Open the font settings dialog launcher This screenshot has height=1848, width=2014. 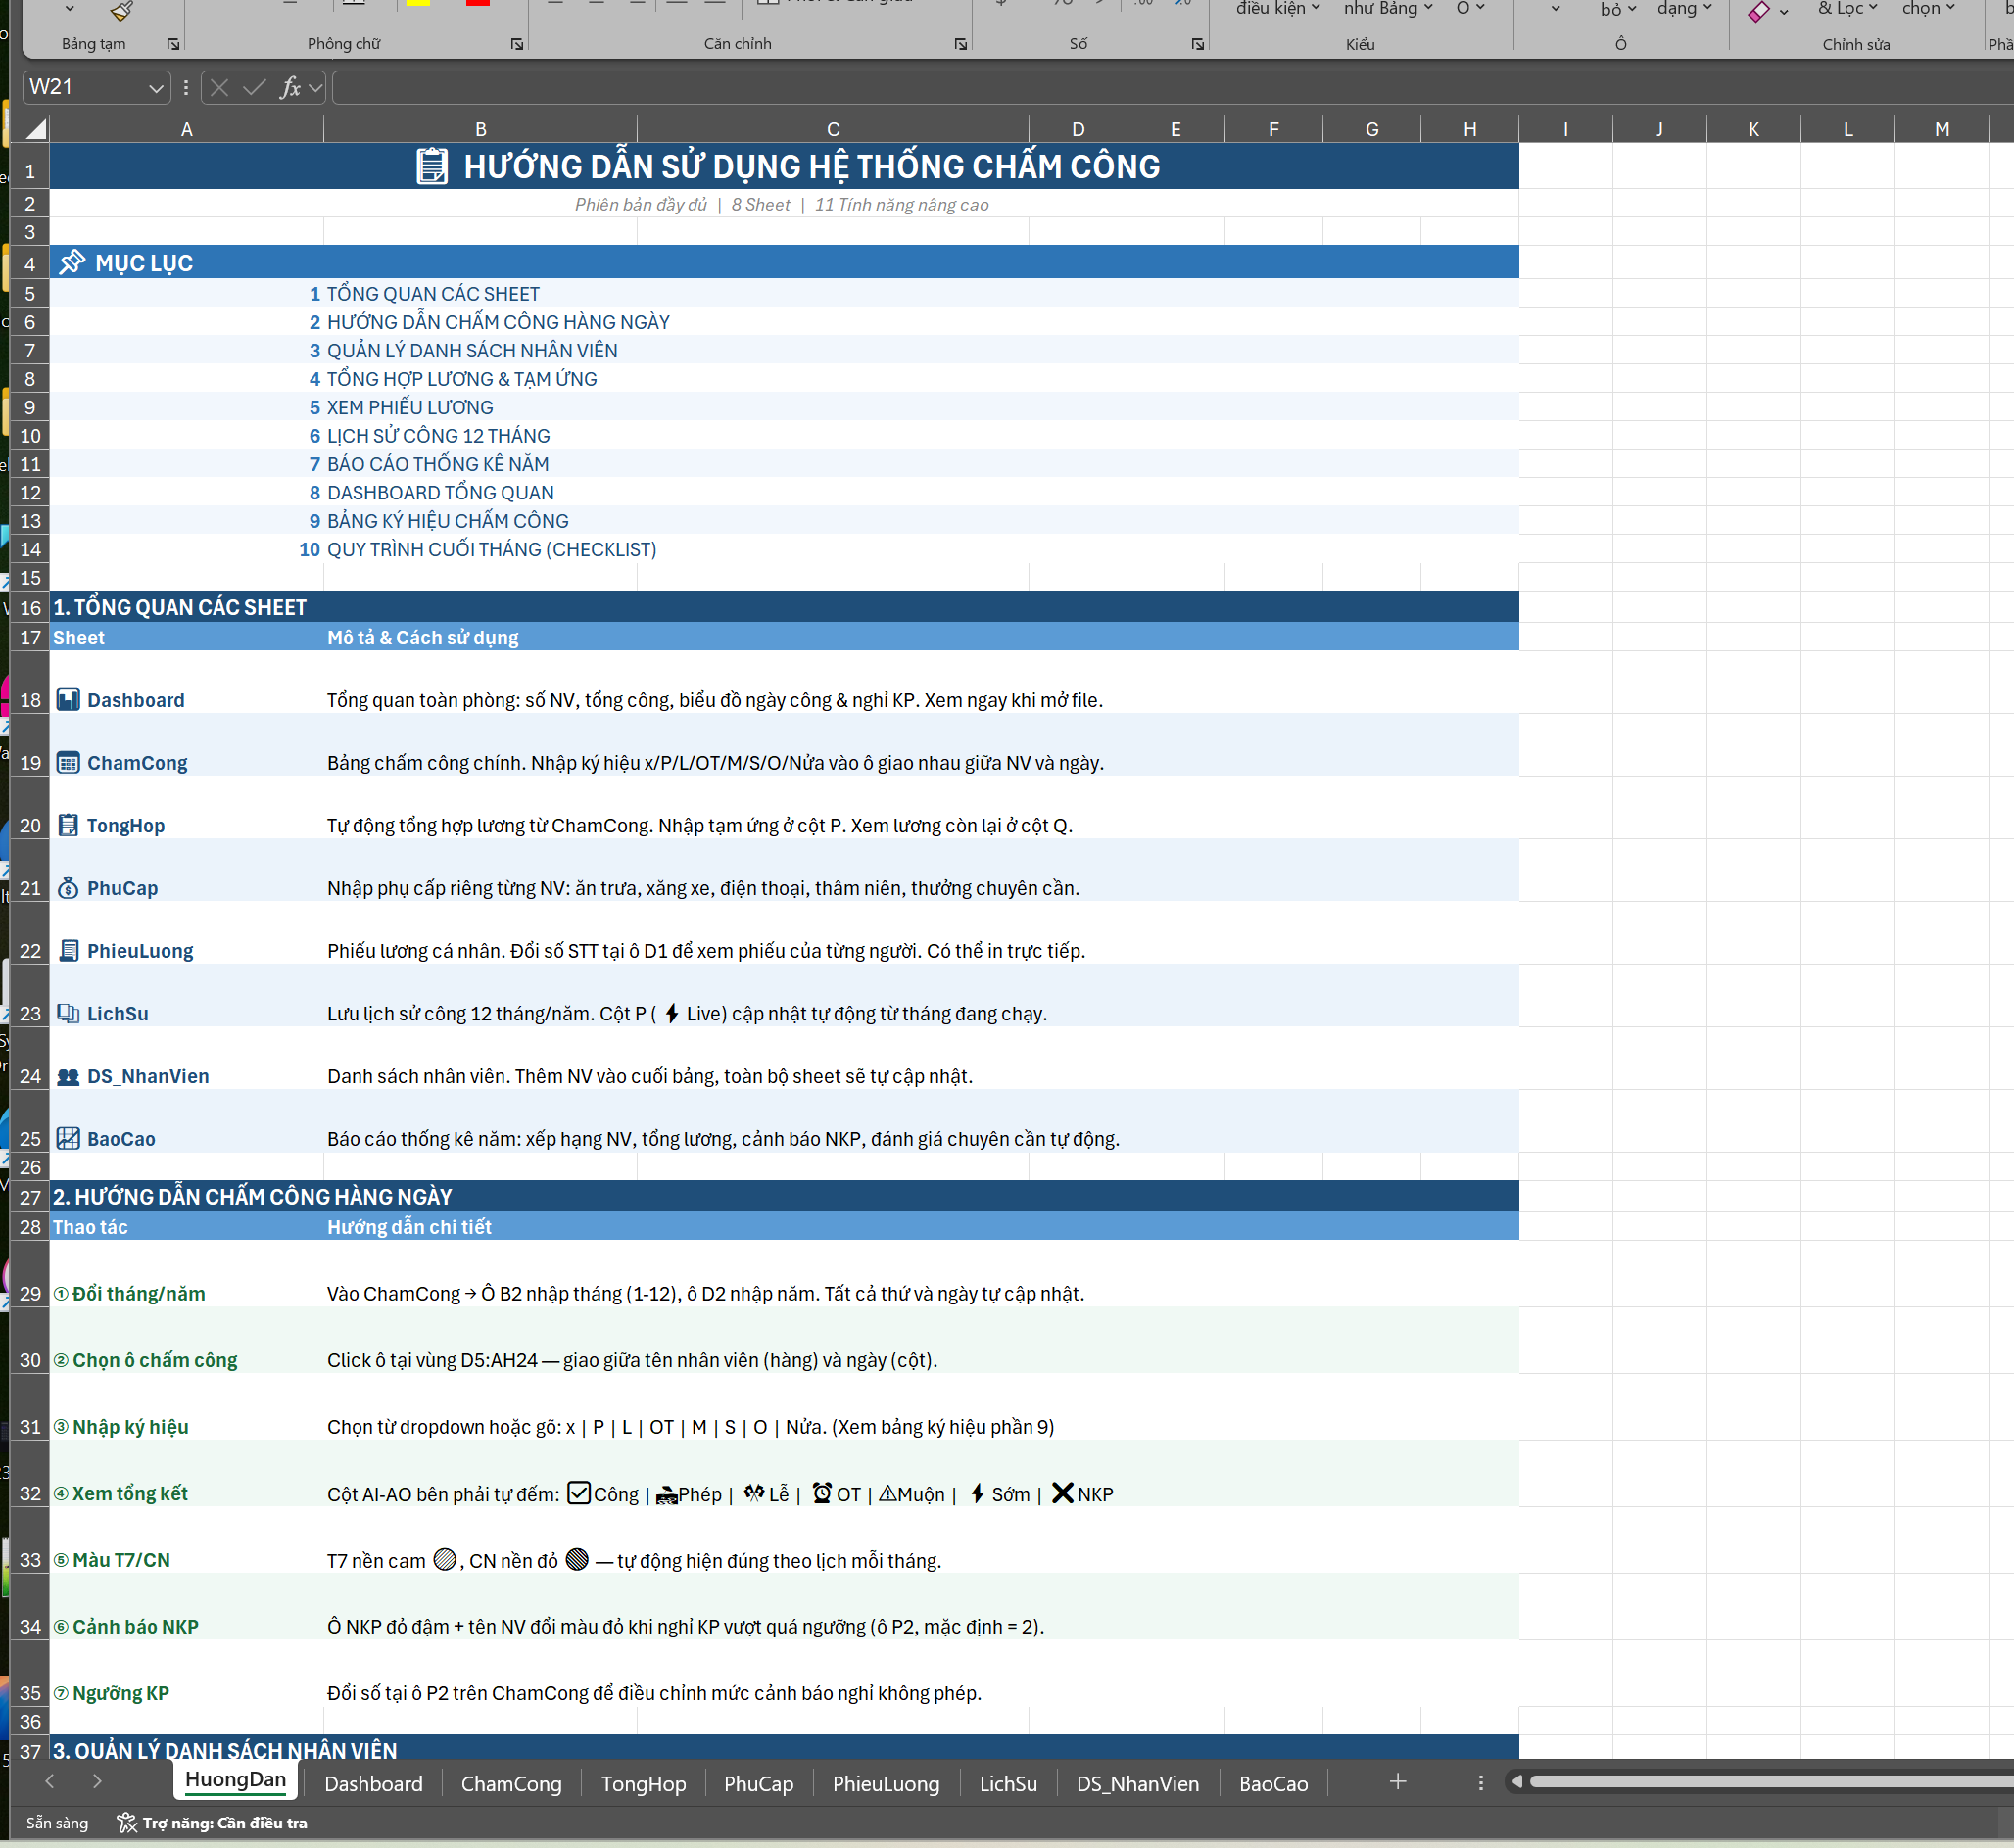coord(517,44)
